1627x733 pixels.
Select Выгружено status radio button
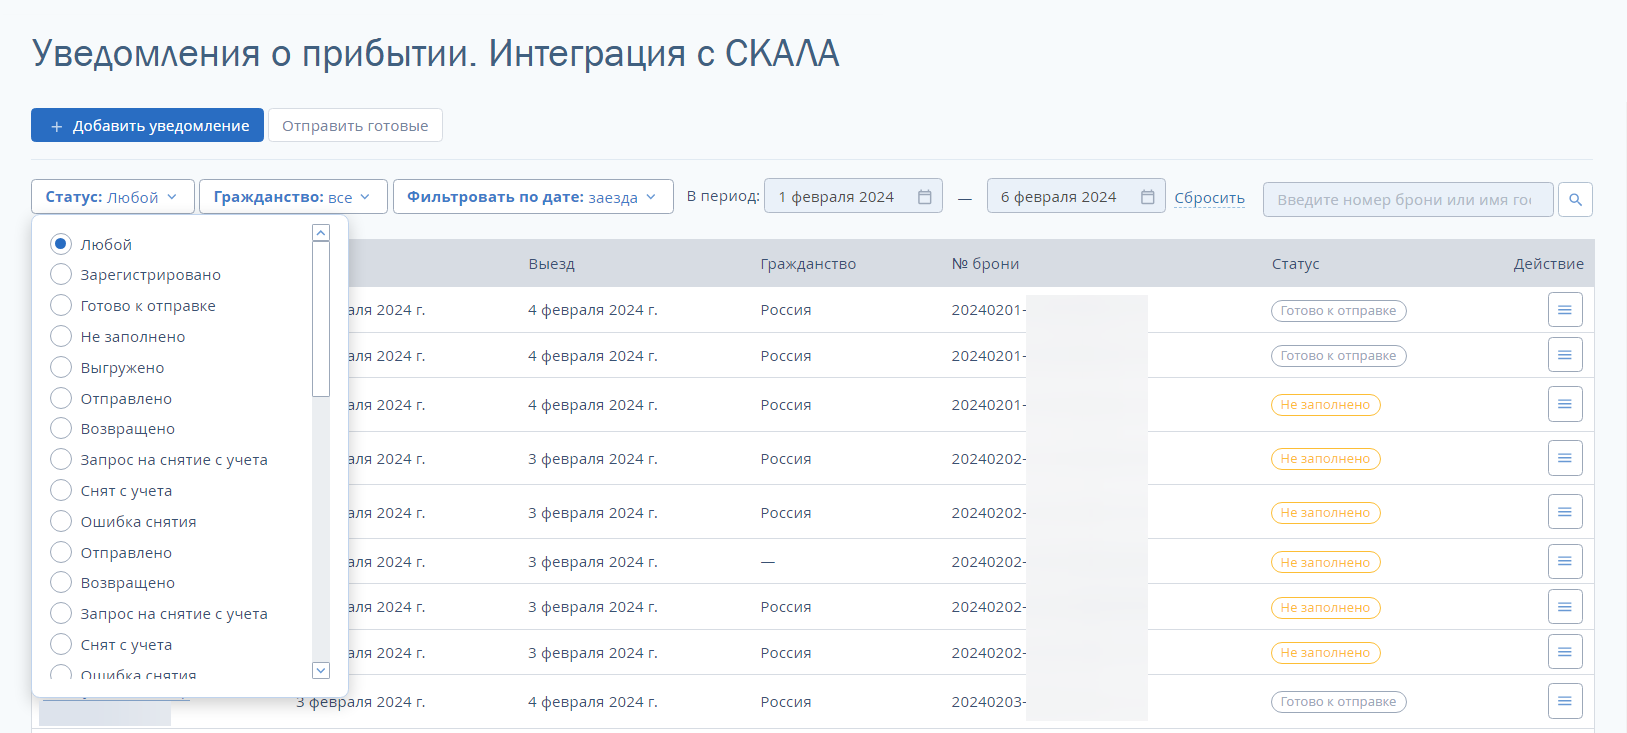(61, 367)
